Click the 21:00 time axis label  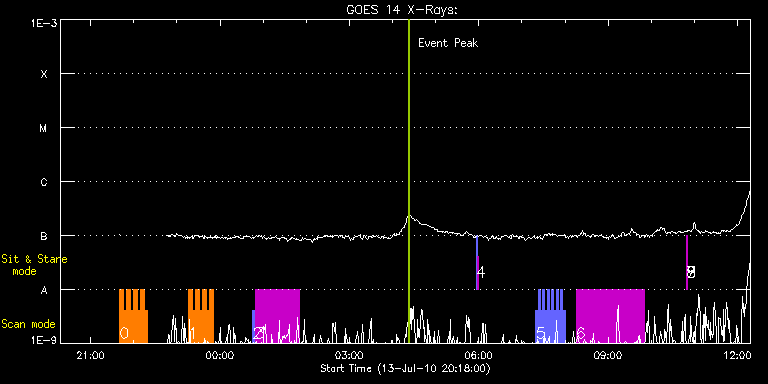pyautogui.click(x=91, y=356)
